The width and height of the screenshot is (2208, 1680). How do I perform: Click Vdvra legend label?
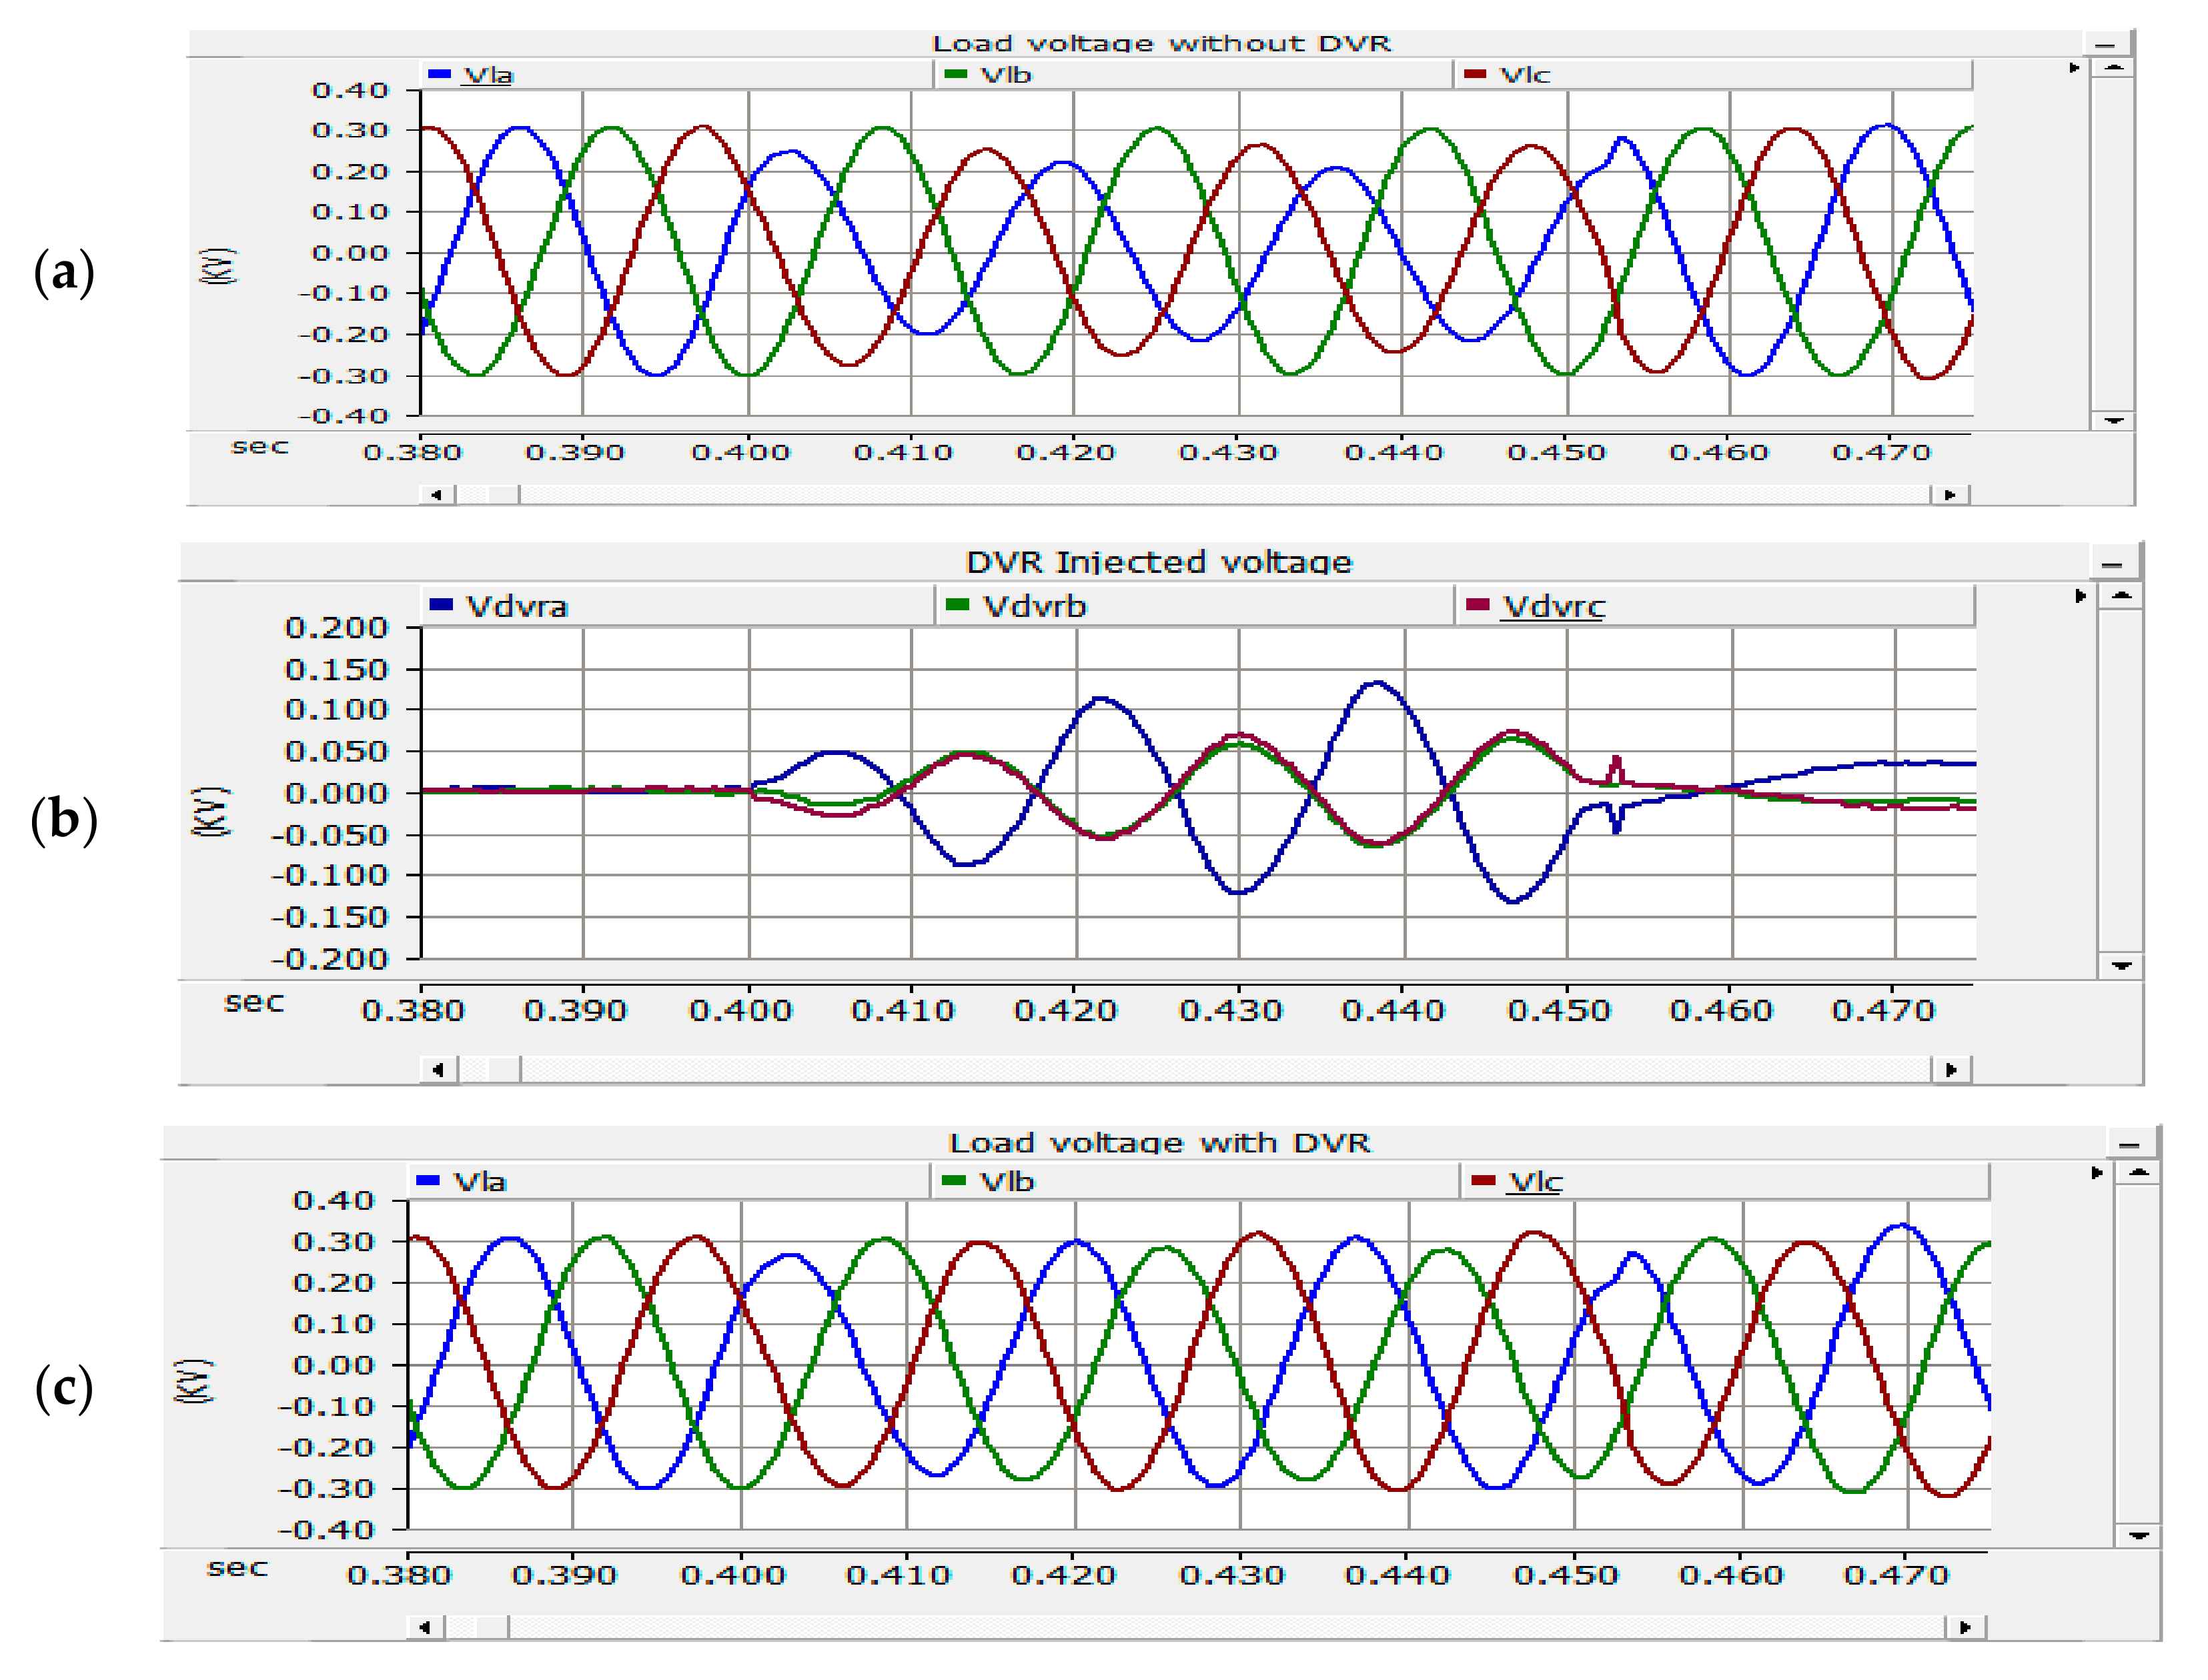coord(516,606)
